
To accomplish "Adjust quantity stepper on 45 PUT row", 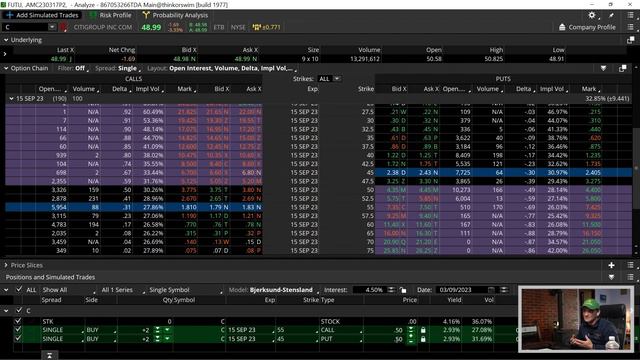I will pos(158,339).
